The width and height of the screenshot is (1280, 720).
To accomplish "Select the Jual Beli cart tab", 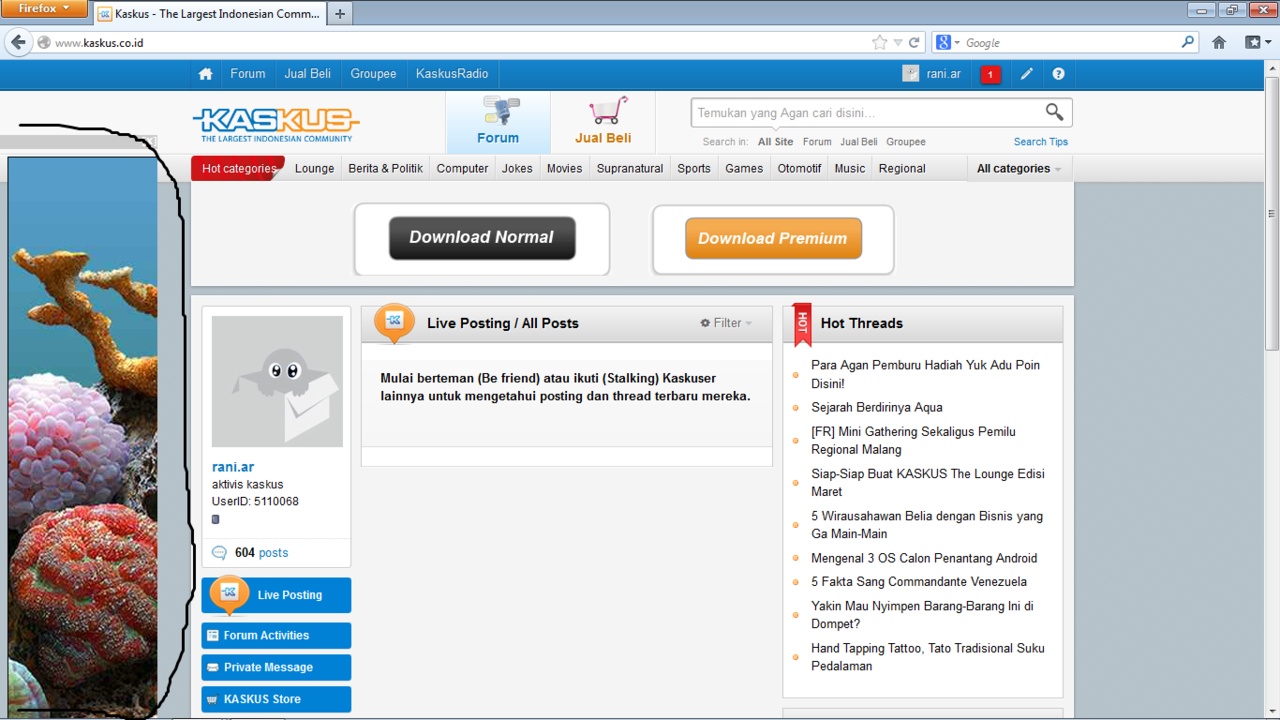I will tap(603, 122).
